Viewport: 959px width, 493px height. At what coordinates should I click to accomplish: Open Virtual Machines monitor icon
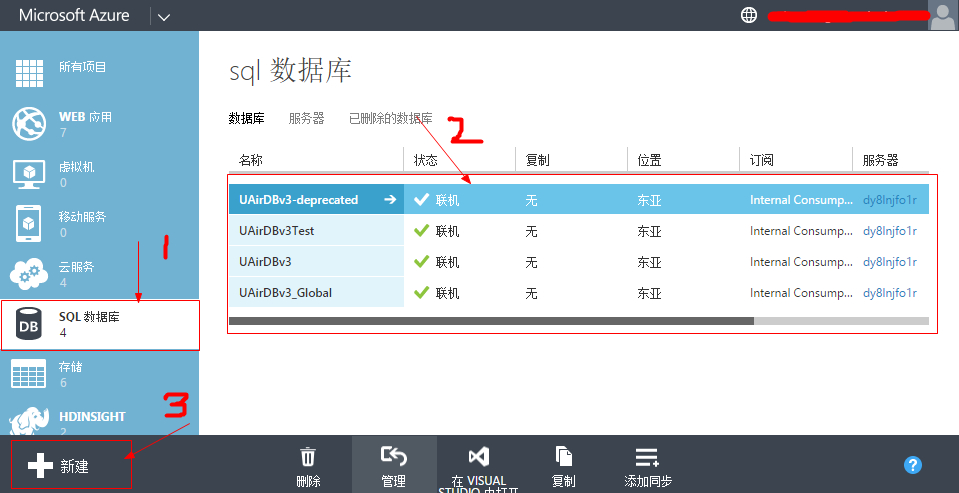coord(29,173)
